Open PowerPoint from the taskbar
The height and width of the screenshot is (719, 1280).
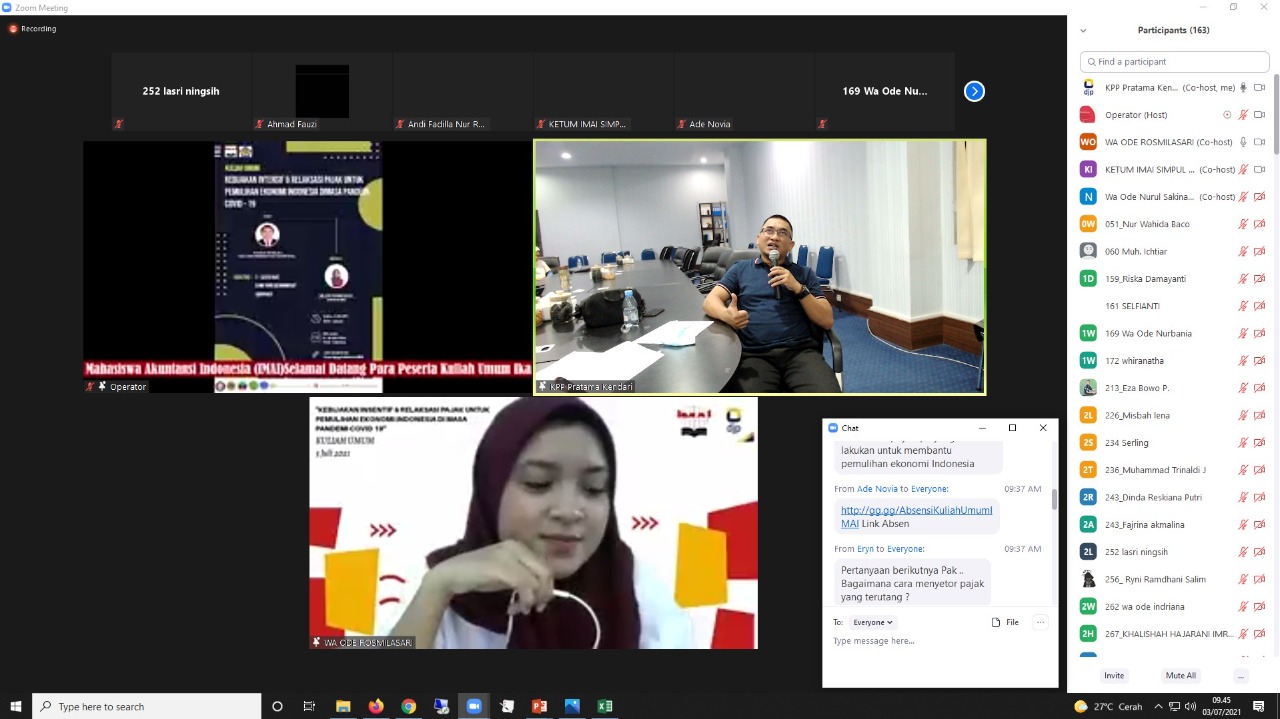pyautogui.click(x=539, y=706)
